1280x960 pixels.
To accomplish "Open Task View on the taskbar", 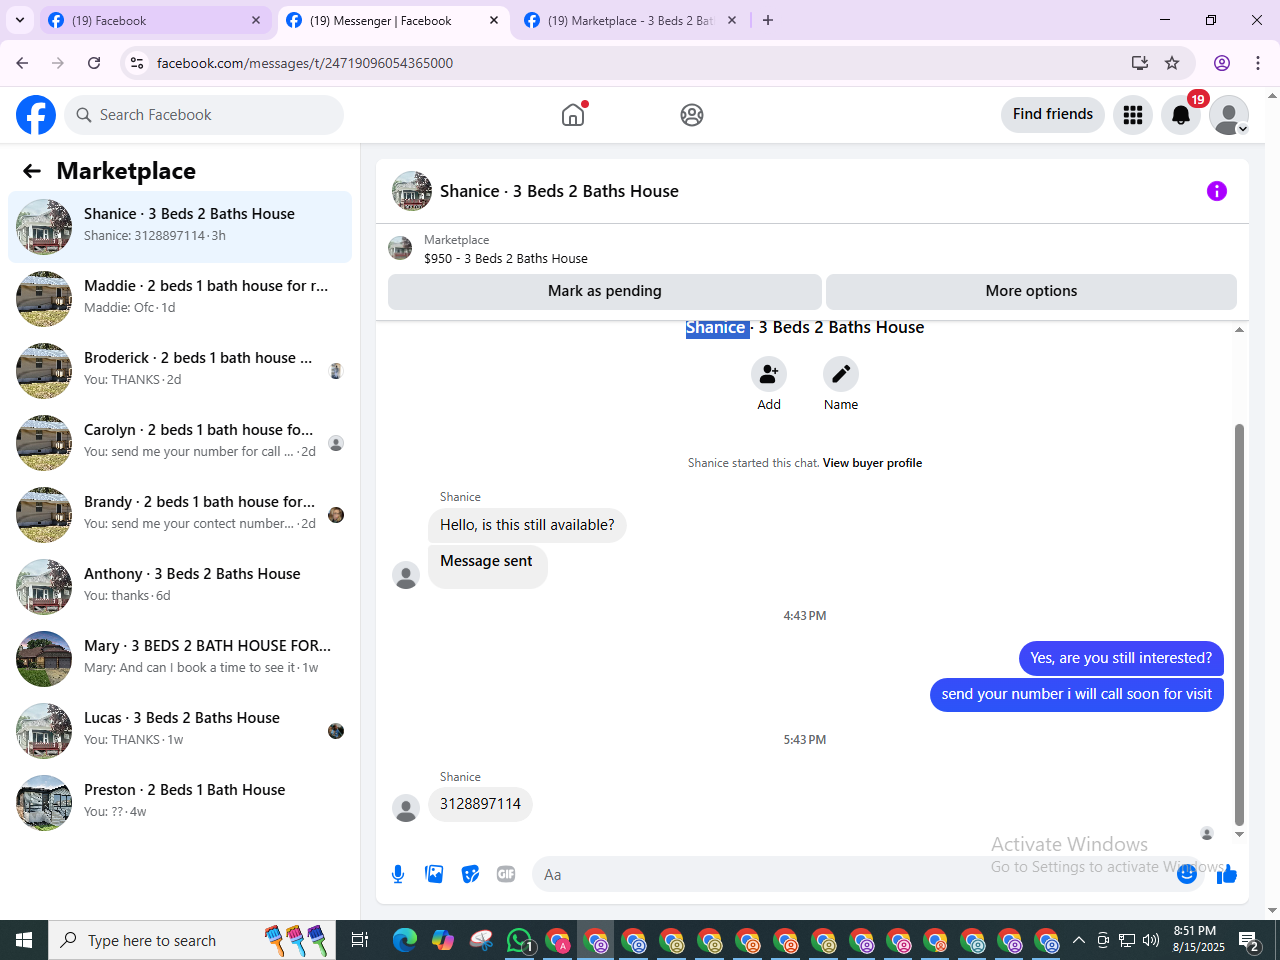I will pyautogui.click(x=360, y=940).
